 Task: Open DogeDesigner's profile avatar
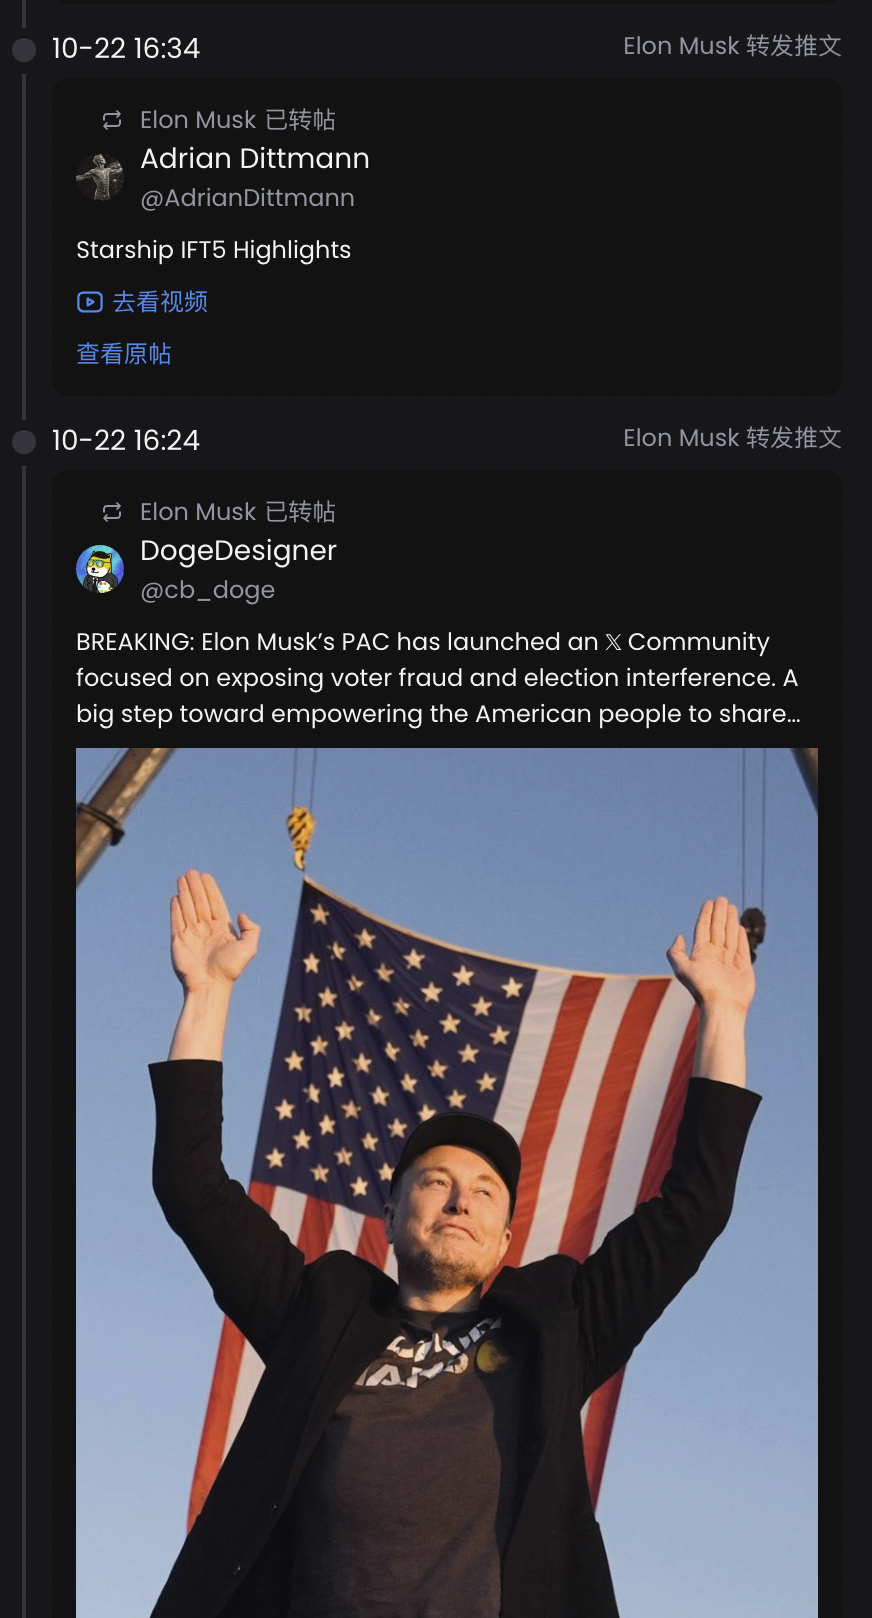coord(100,569)
